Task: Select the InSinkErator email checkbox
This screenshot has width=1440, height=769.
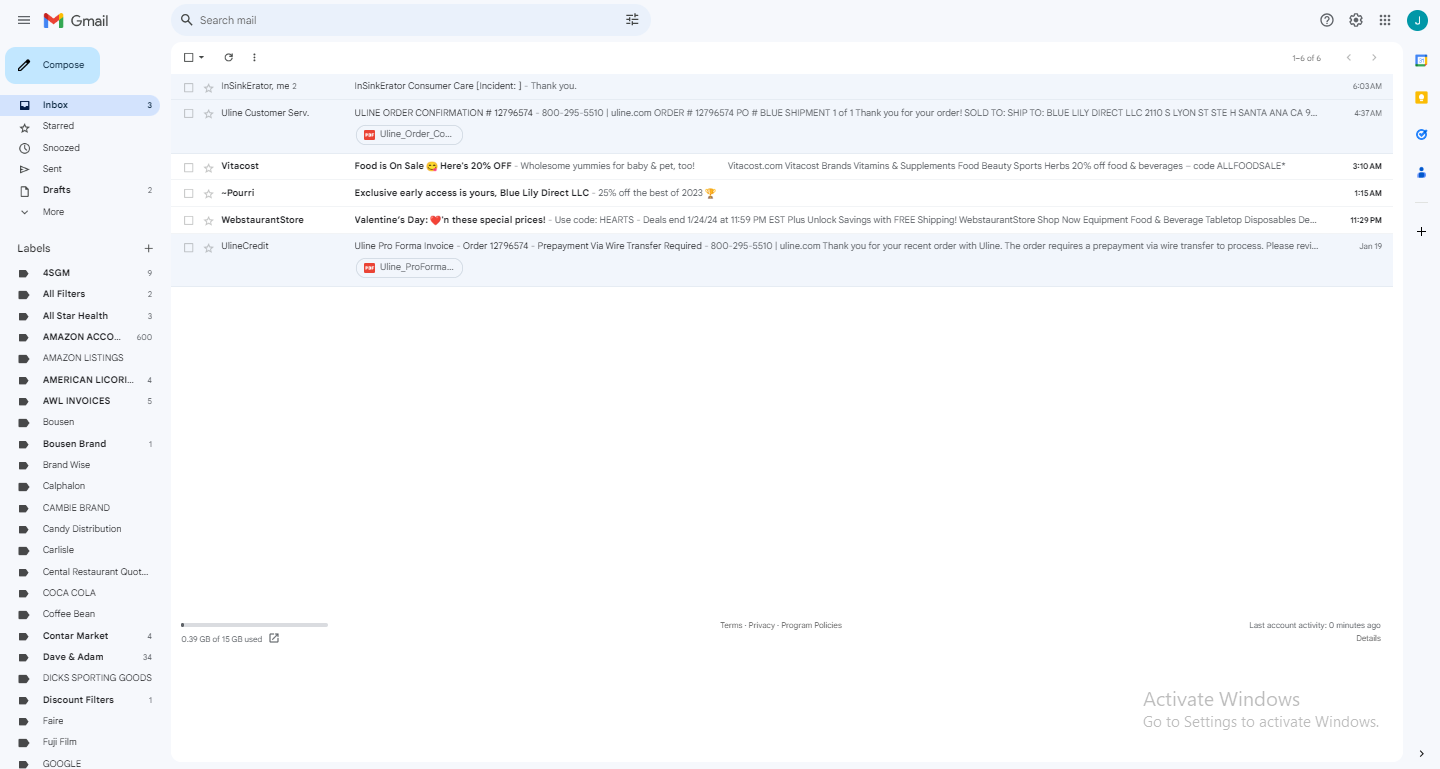Action: [x=188, y=87]
